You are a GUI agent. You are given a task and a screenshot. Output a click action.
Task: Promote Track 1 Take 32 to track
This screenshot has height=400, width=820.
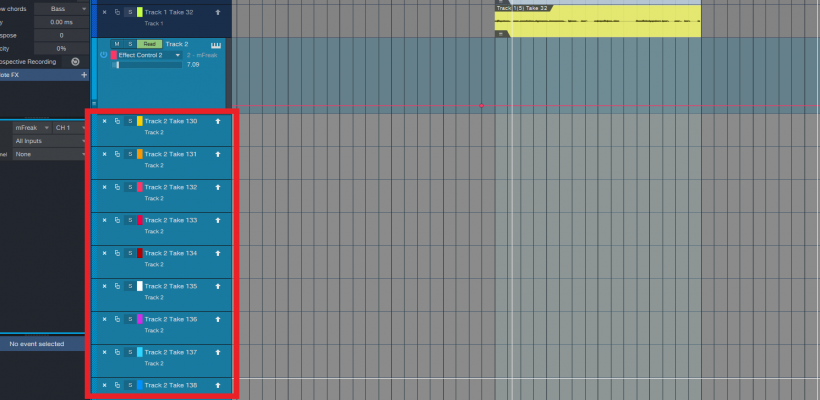(x=218, y=12)
